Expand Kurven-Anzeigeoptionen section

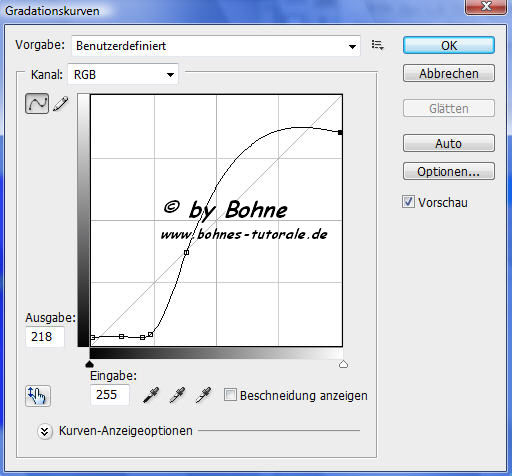pos(44,431)
